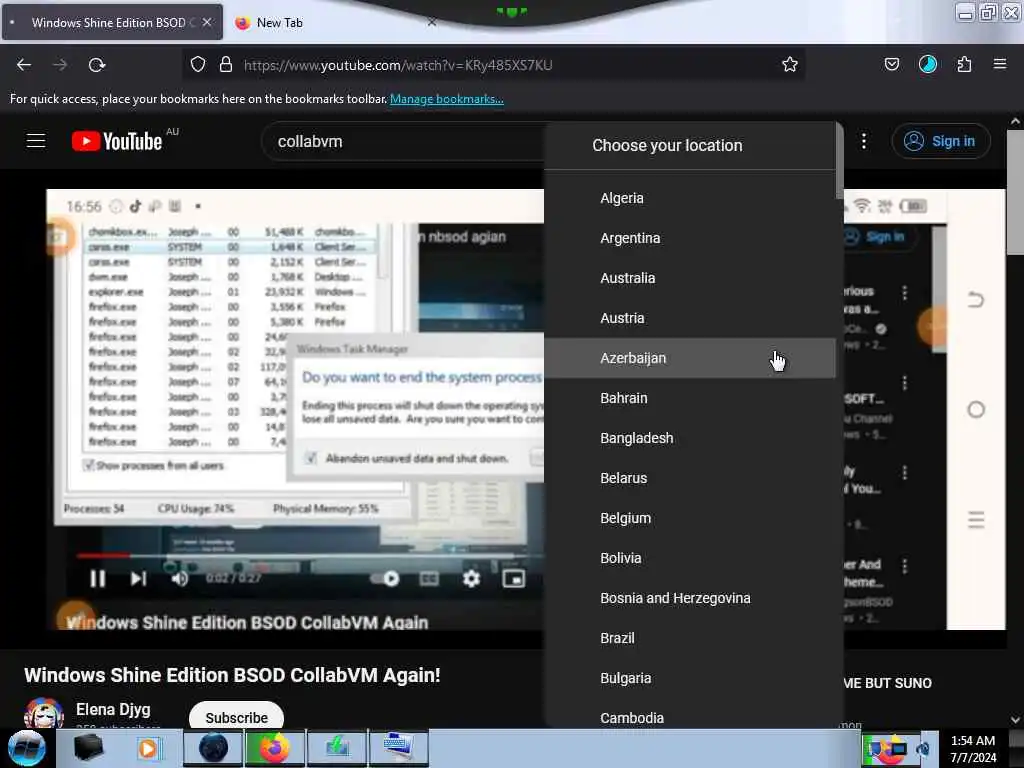Click the volume speaker tray icon

coord(923,750)
